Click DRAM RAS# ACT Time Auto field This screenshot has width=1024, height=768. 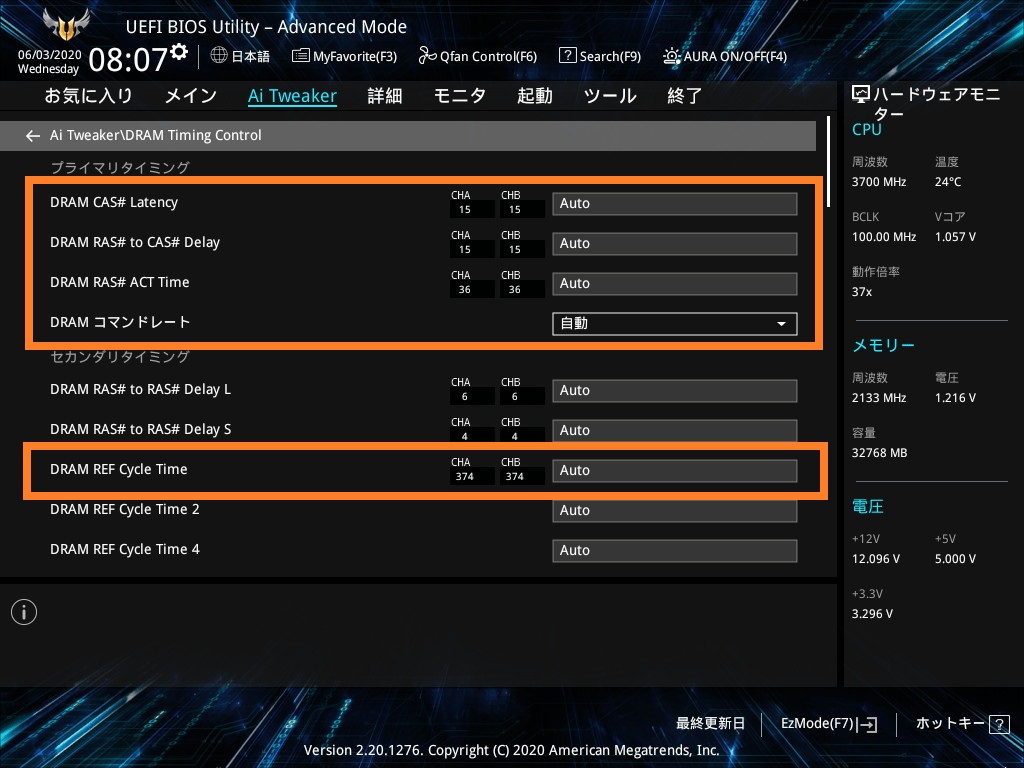click(x=675, y=283)
